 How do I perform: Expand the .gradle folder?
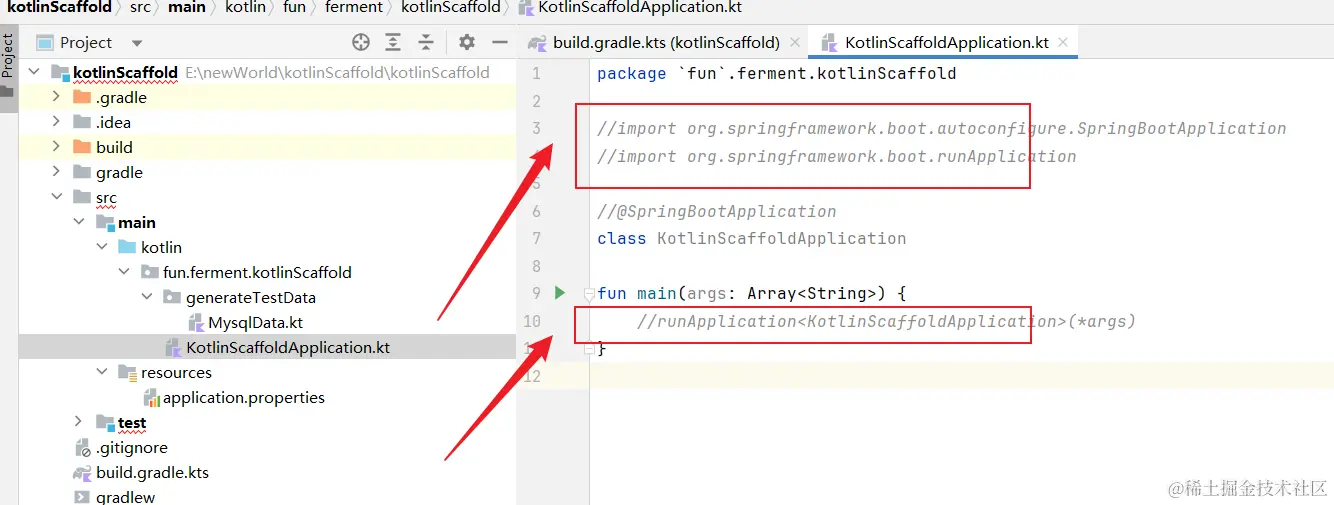point(57,97)
